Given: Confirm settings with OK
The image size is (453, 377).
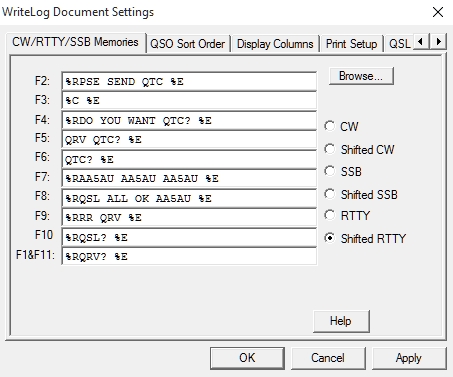Looking at the screenshot, I should 247,358.
